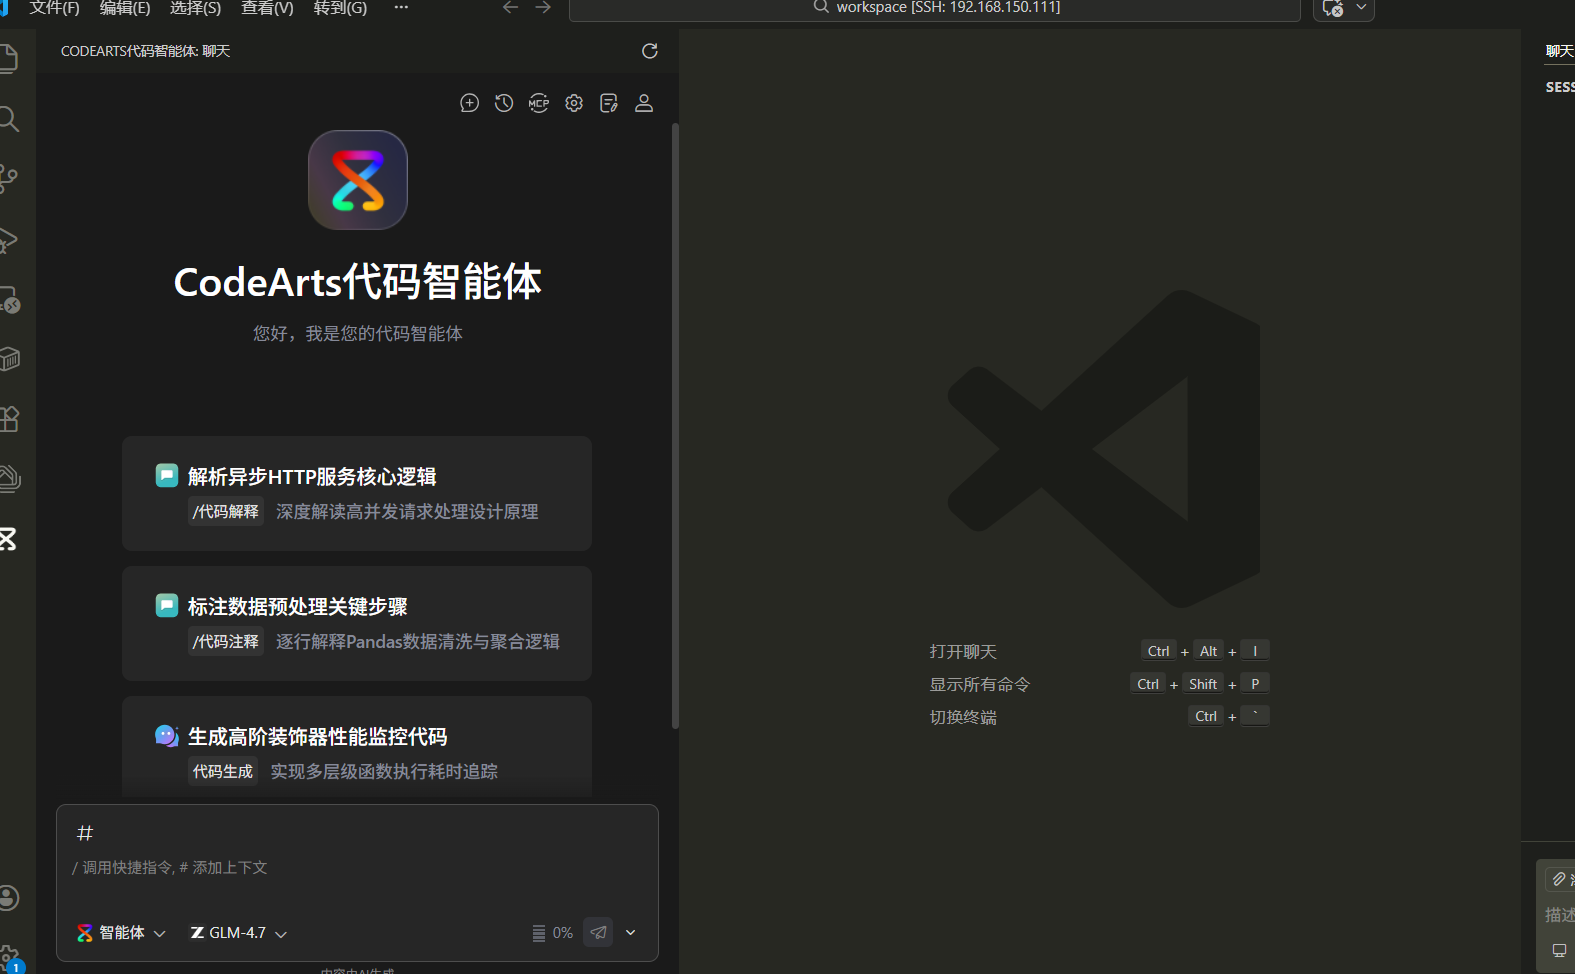Expand the 智能体 mode dropdown

[121, 933]
